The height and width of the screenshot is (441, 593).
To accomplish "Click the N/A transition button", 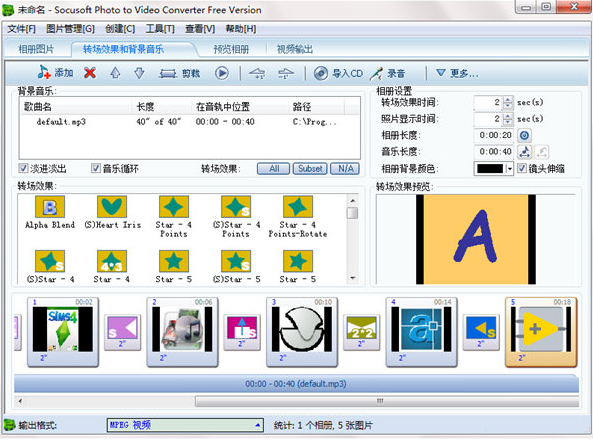I will pyautogui.click(x=345, y=169).
